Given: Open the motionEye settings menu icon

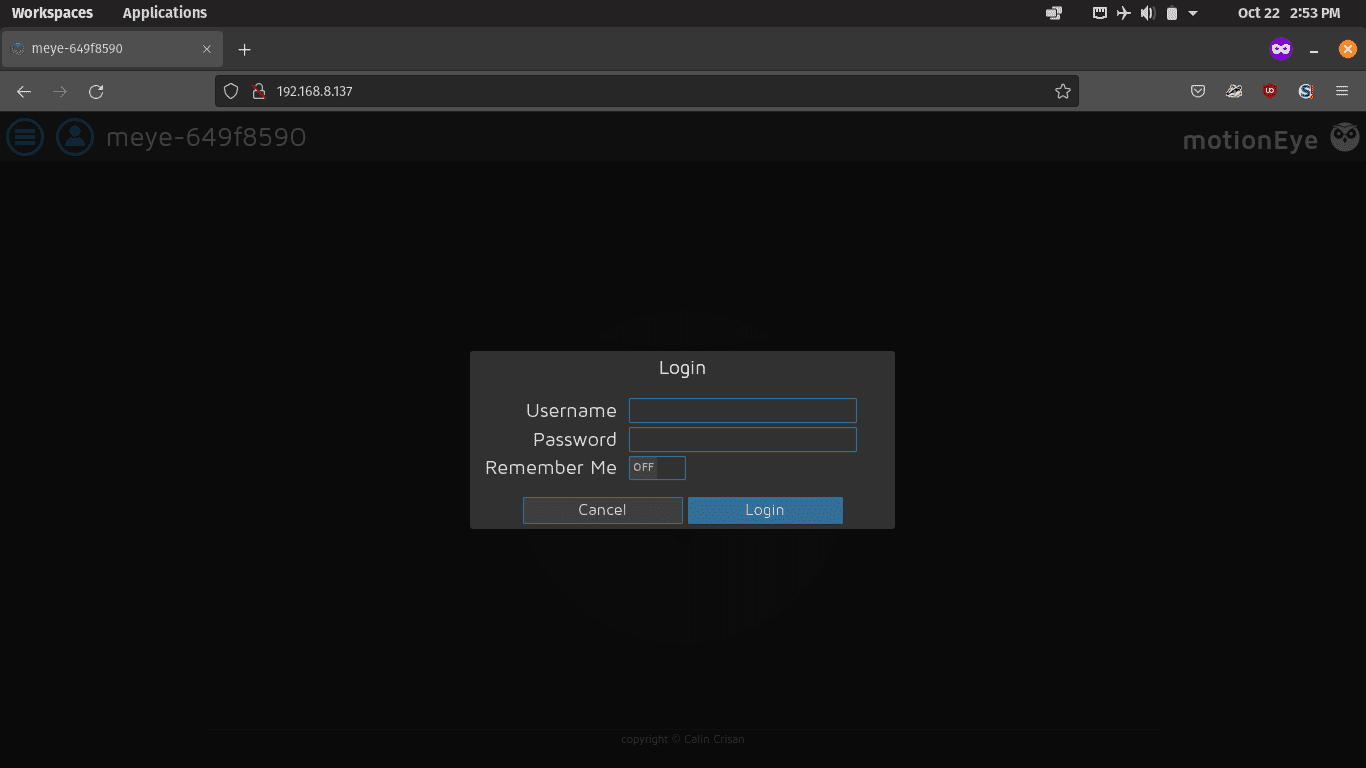Looking at the screenshot, I should (24, 137).
